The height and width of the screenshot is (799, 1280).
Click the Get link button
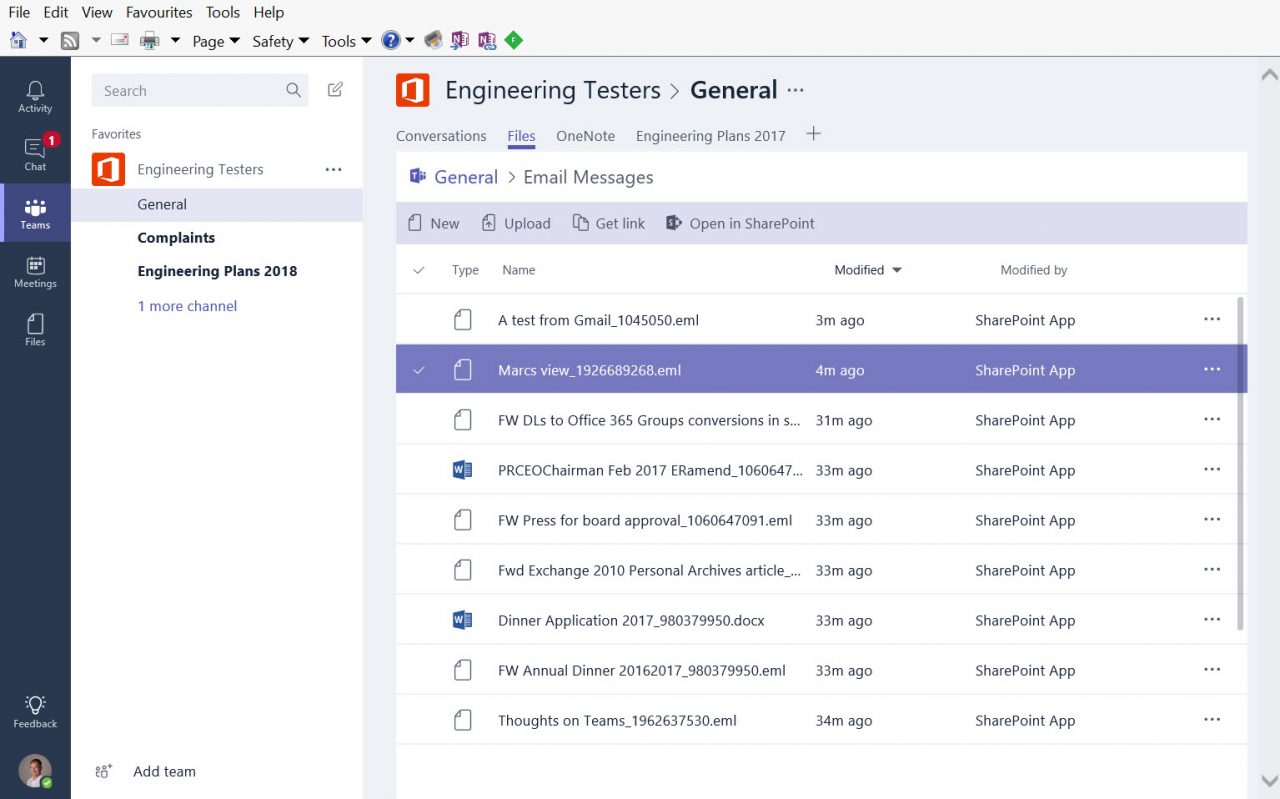point(609,223)
